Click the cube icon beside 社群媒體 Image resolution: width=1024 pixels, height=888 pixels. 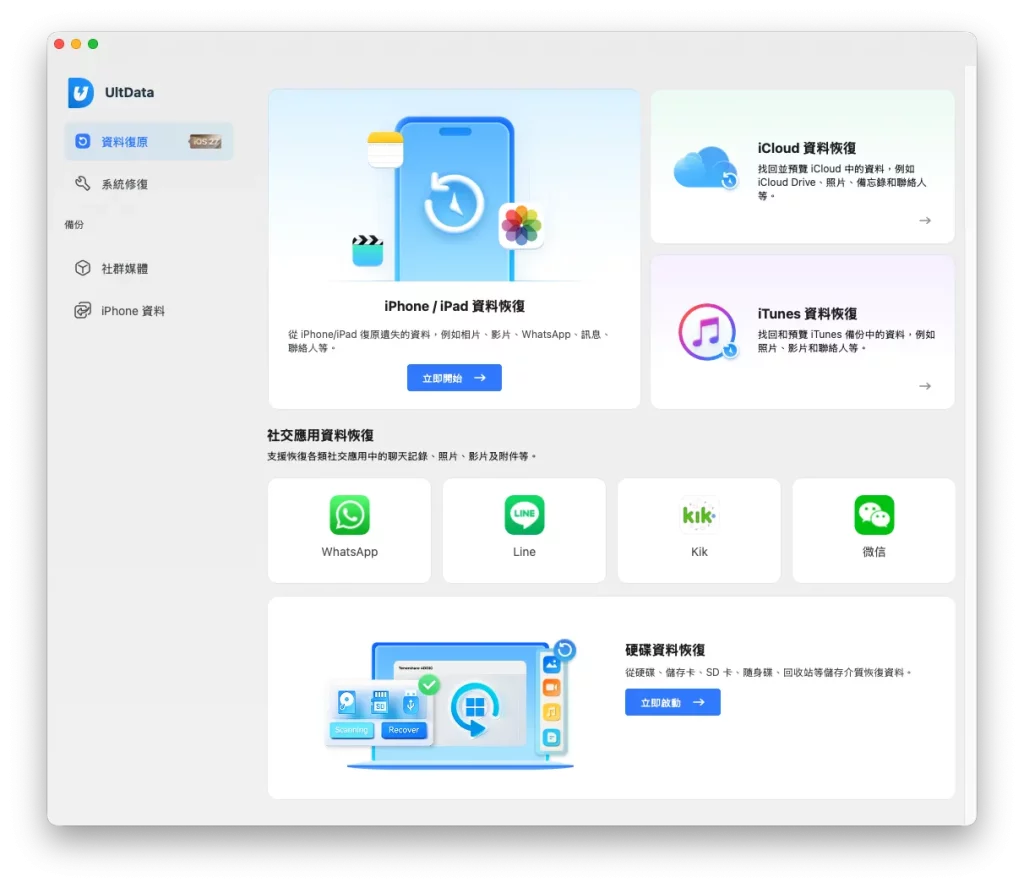[x=82, y=268]
